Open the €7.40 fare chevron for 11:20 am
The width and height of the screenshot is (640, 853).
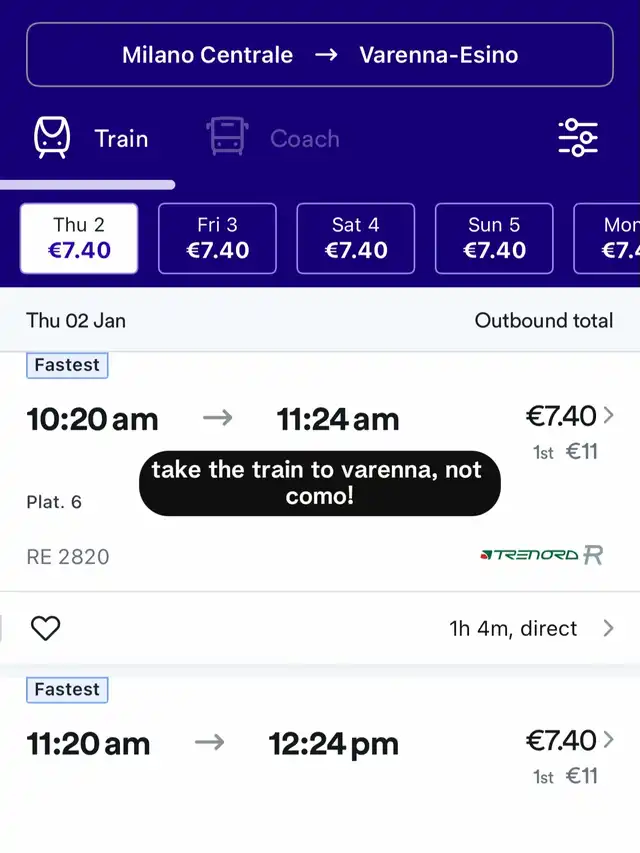click(x=608, y=741)
